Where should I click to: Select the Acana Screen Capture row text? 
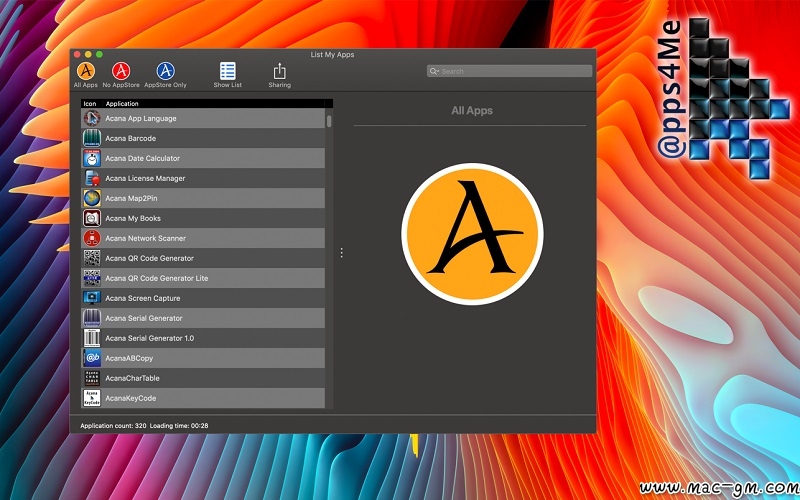(143, 298)
